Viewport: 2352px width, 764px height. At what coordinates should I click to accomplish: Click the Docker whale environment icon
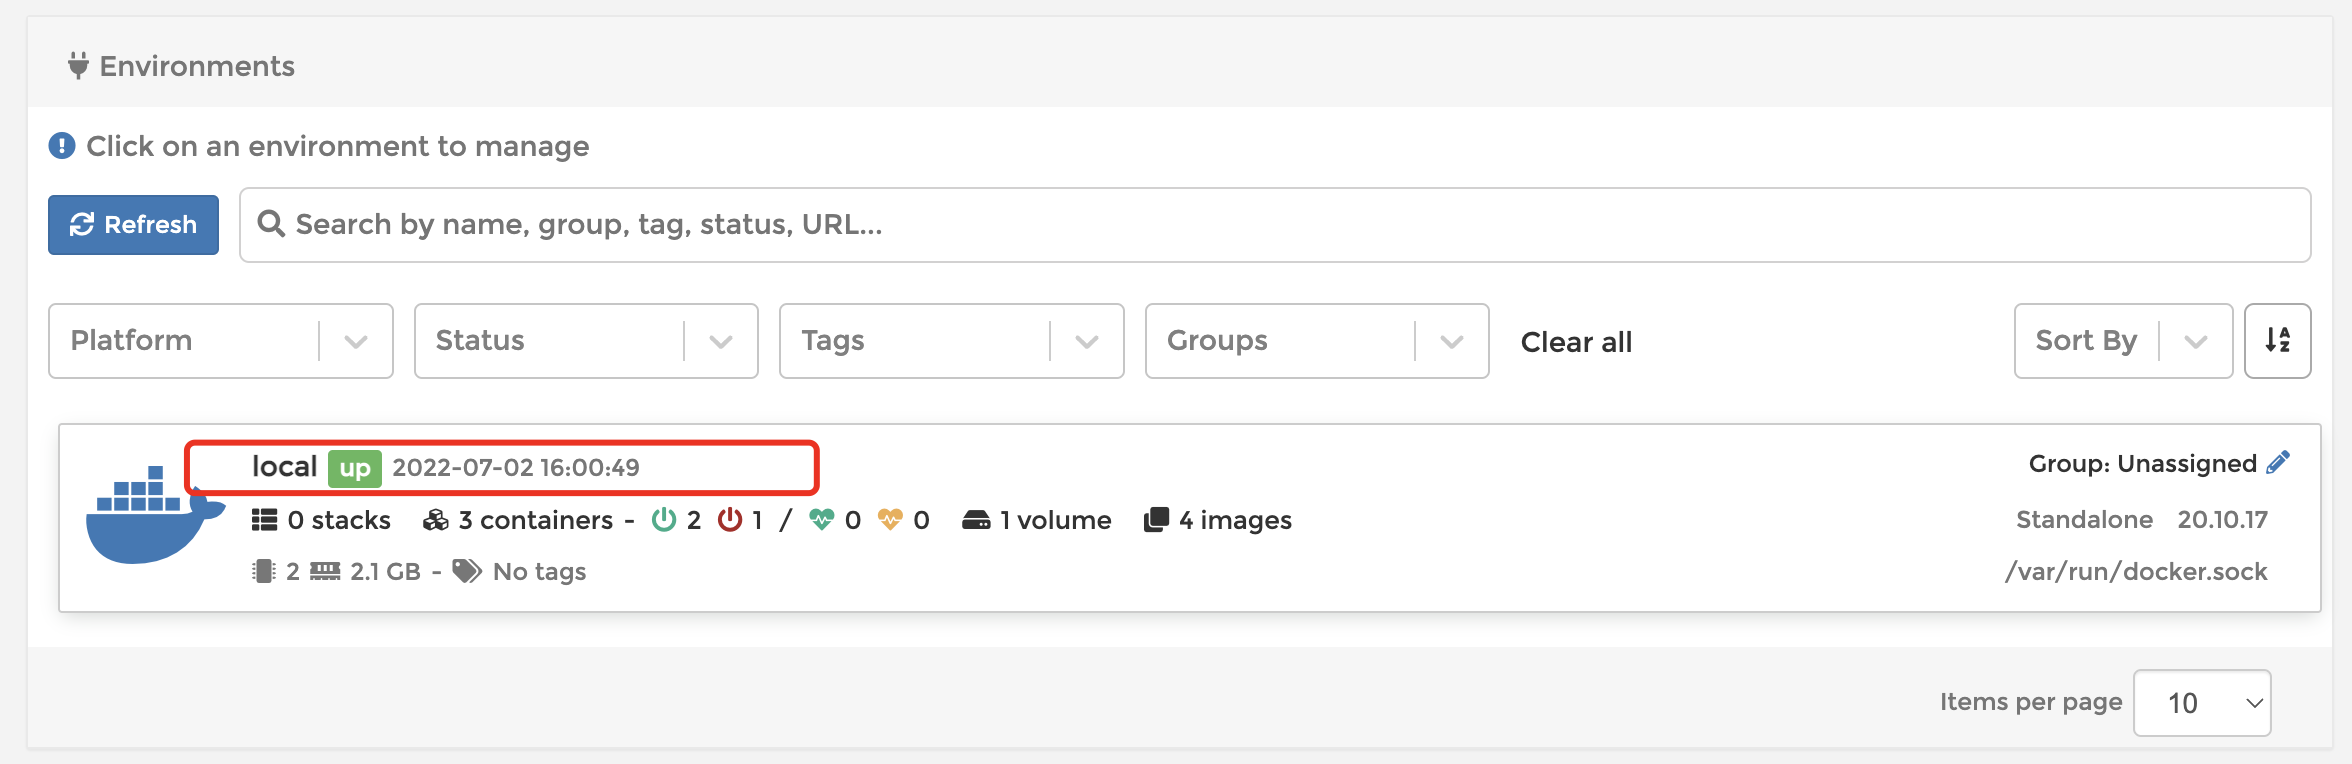[150, 516]
